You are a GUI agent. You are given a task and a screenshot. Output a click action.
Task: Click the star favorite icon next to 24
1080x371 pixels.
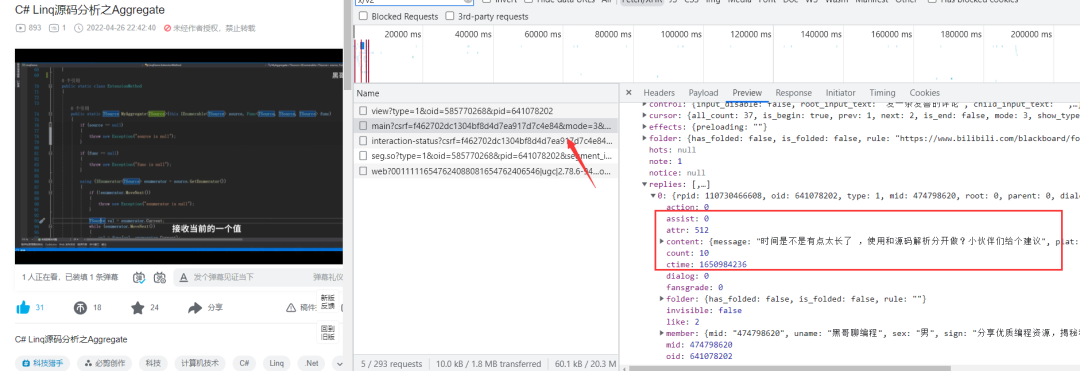click(138, 308)
